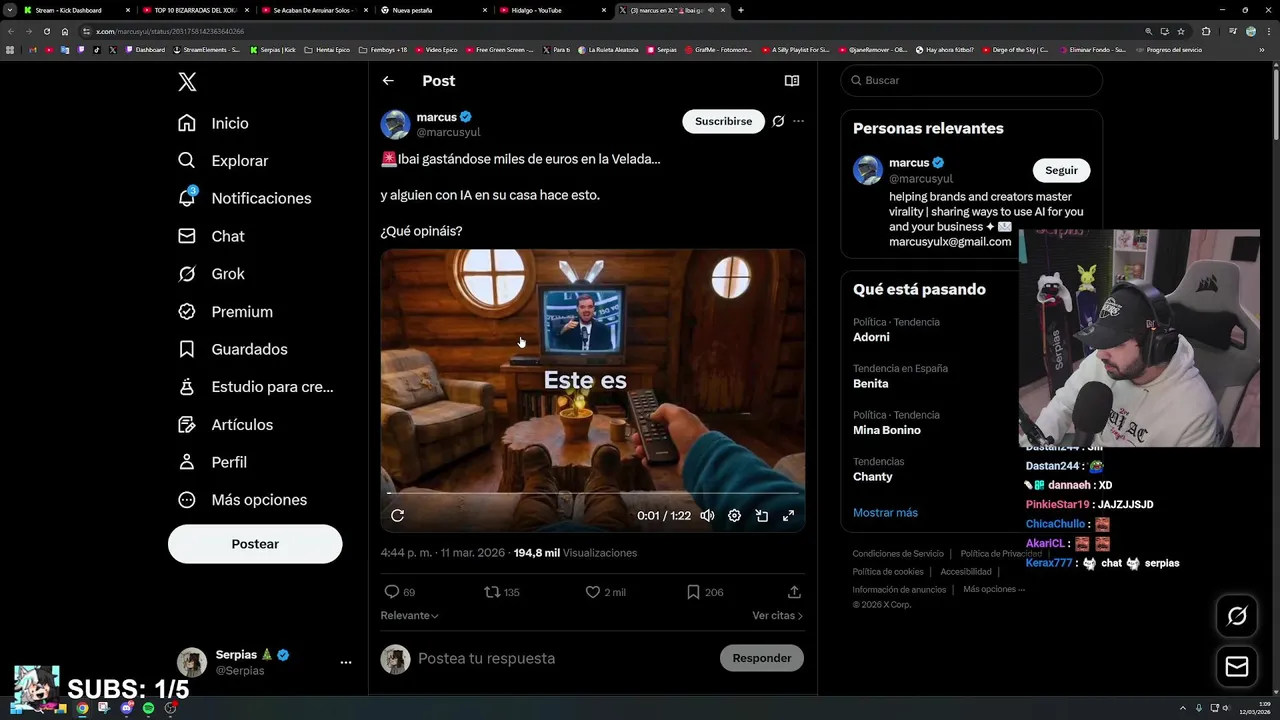Open video settings gear
This screenshot has height=720, width=1280.
coord(734,516)
